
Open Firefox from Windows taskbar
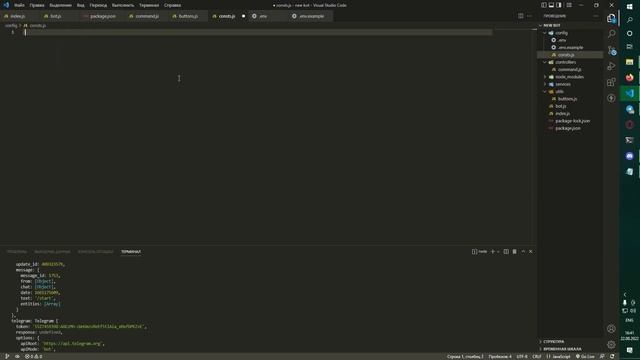[x=629, y=78]
